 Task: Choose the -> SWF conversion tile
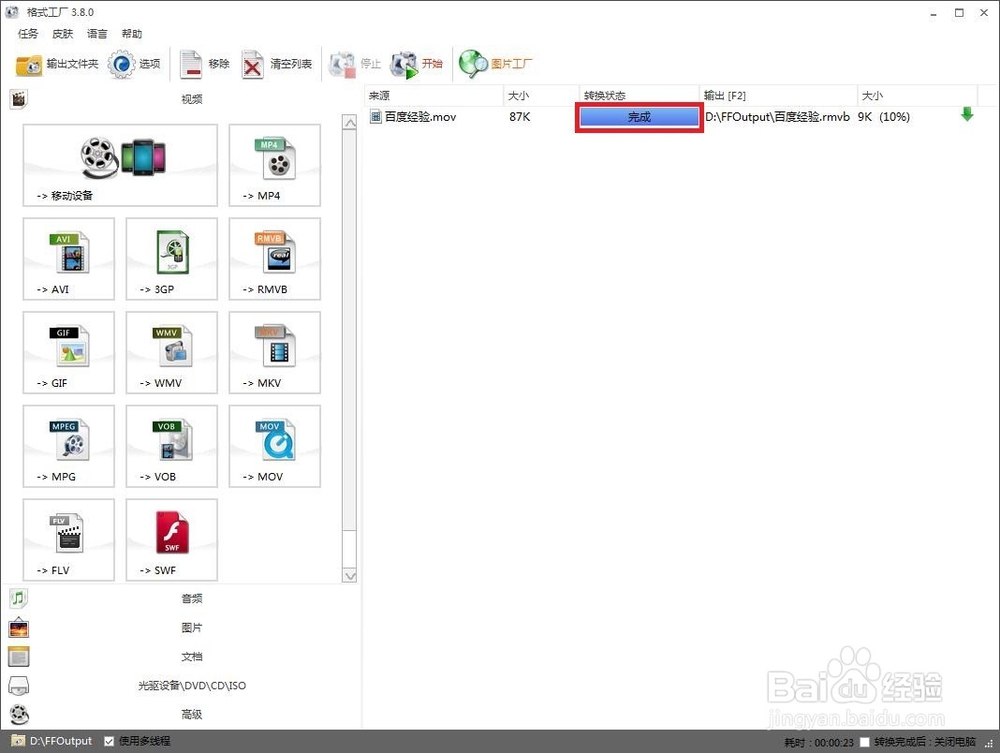(172, 540)
